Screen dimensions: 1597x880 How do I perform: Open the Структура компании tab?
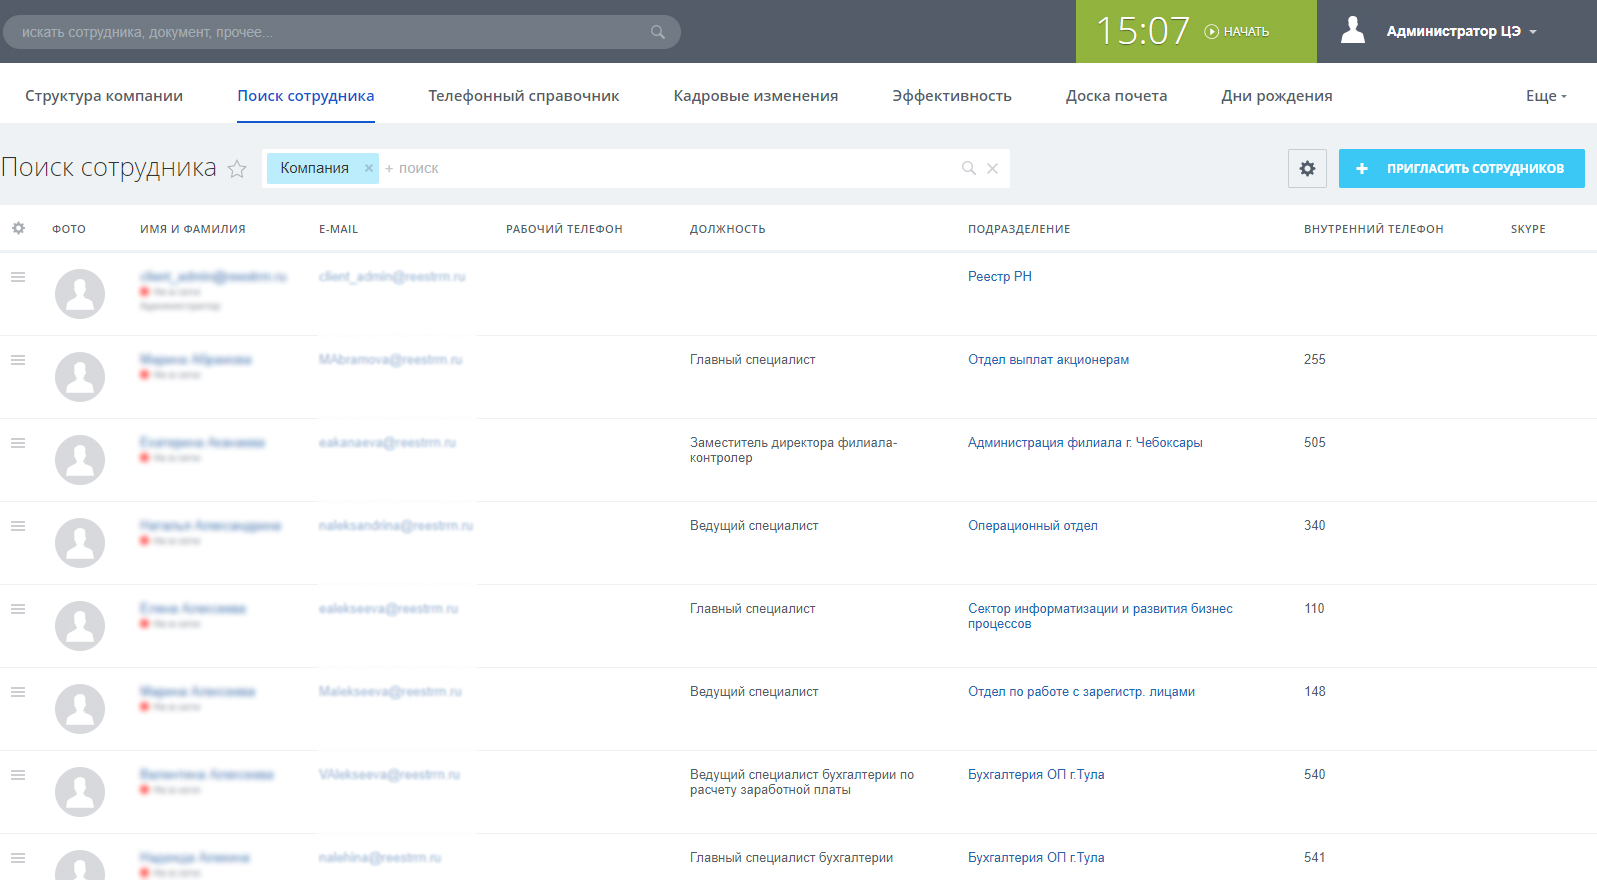[104, 96]
